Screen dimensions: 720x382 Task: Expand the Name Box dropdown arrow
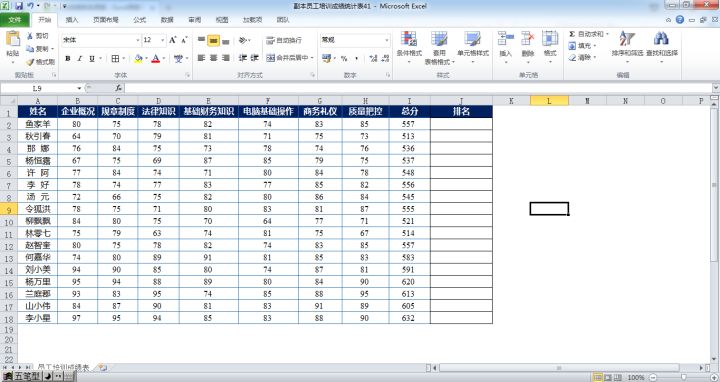point(79,88)
